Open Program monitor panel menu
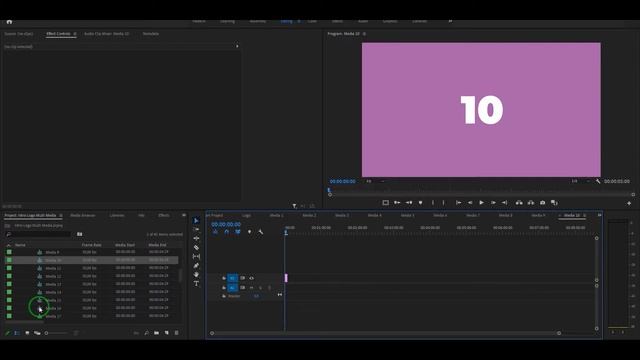The height and width of the screenshot is (360, 640). tap(364, 34)
